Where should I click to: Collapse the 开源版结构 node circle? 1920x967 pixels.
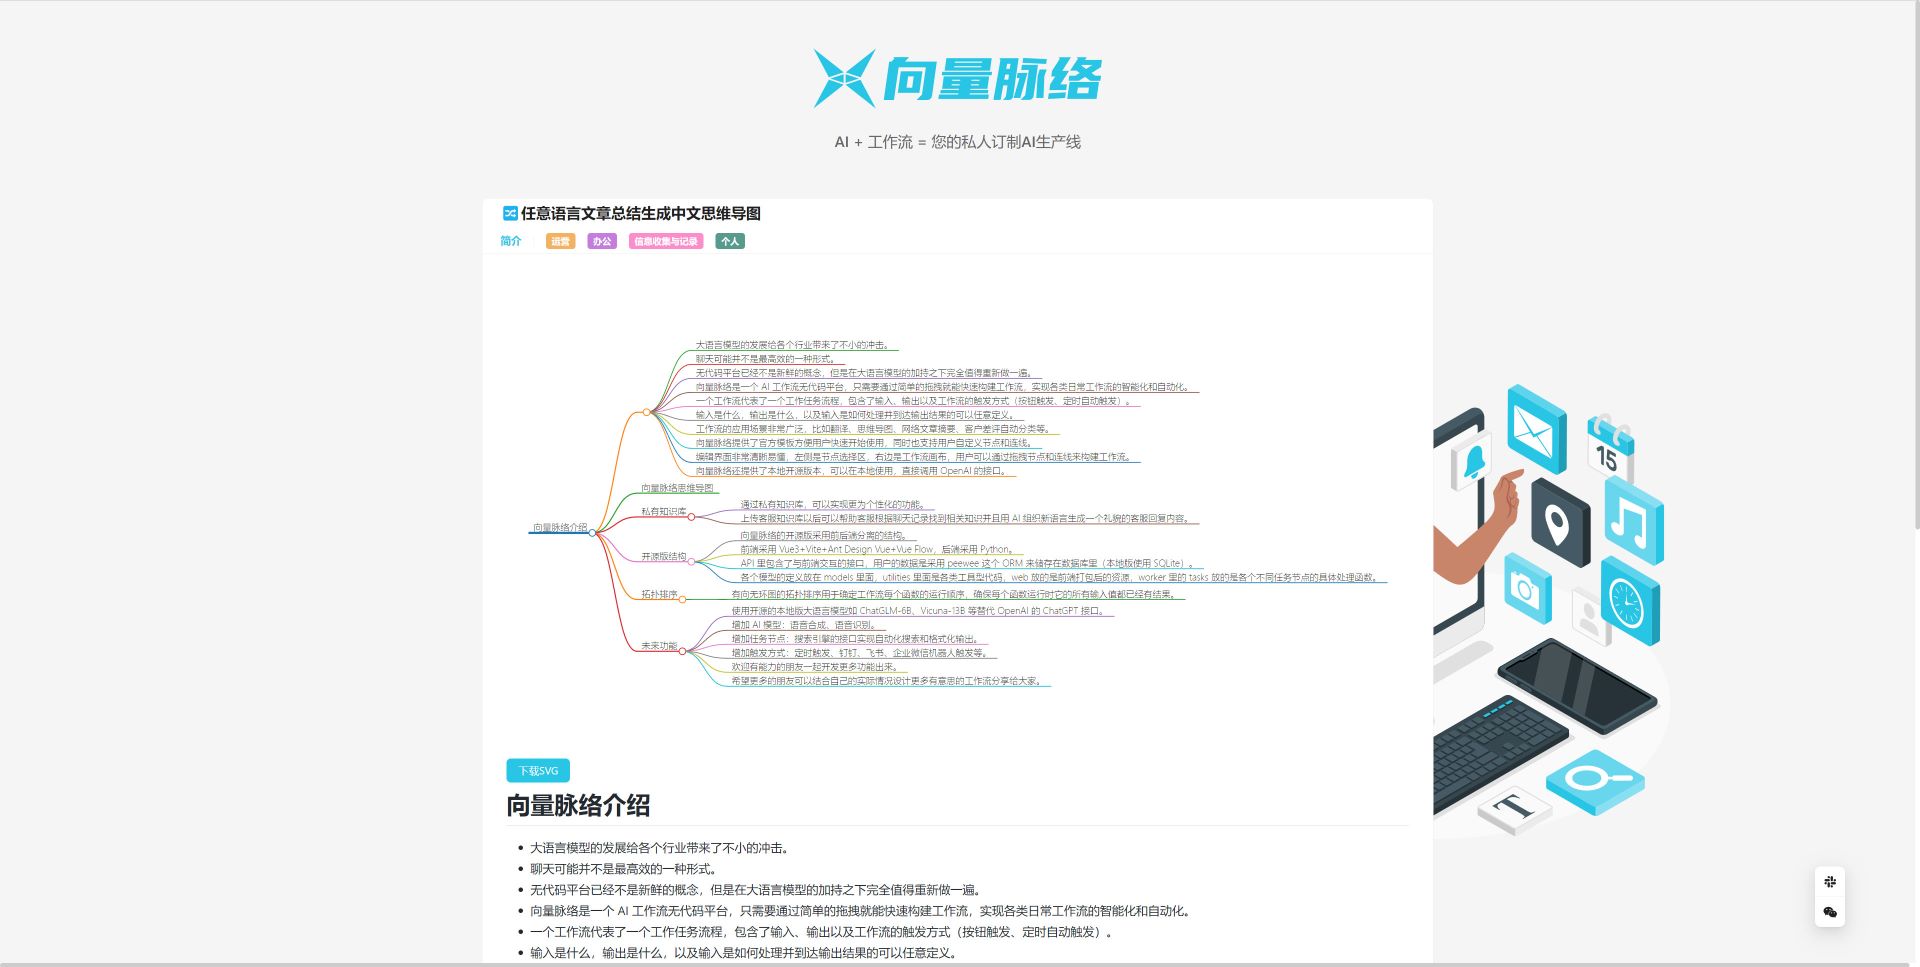pos(691,562)
